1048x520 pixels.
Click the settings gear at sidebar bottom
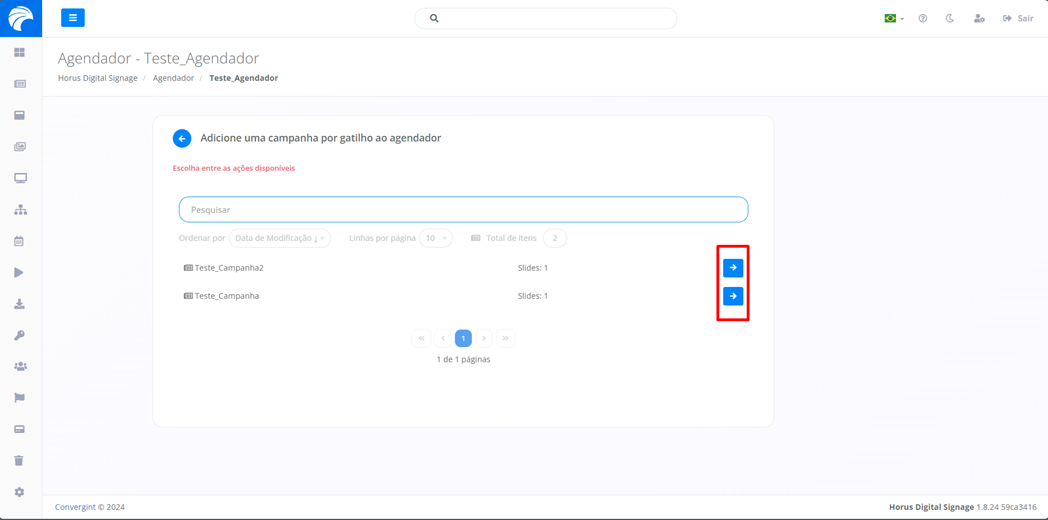(19, 492)
